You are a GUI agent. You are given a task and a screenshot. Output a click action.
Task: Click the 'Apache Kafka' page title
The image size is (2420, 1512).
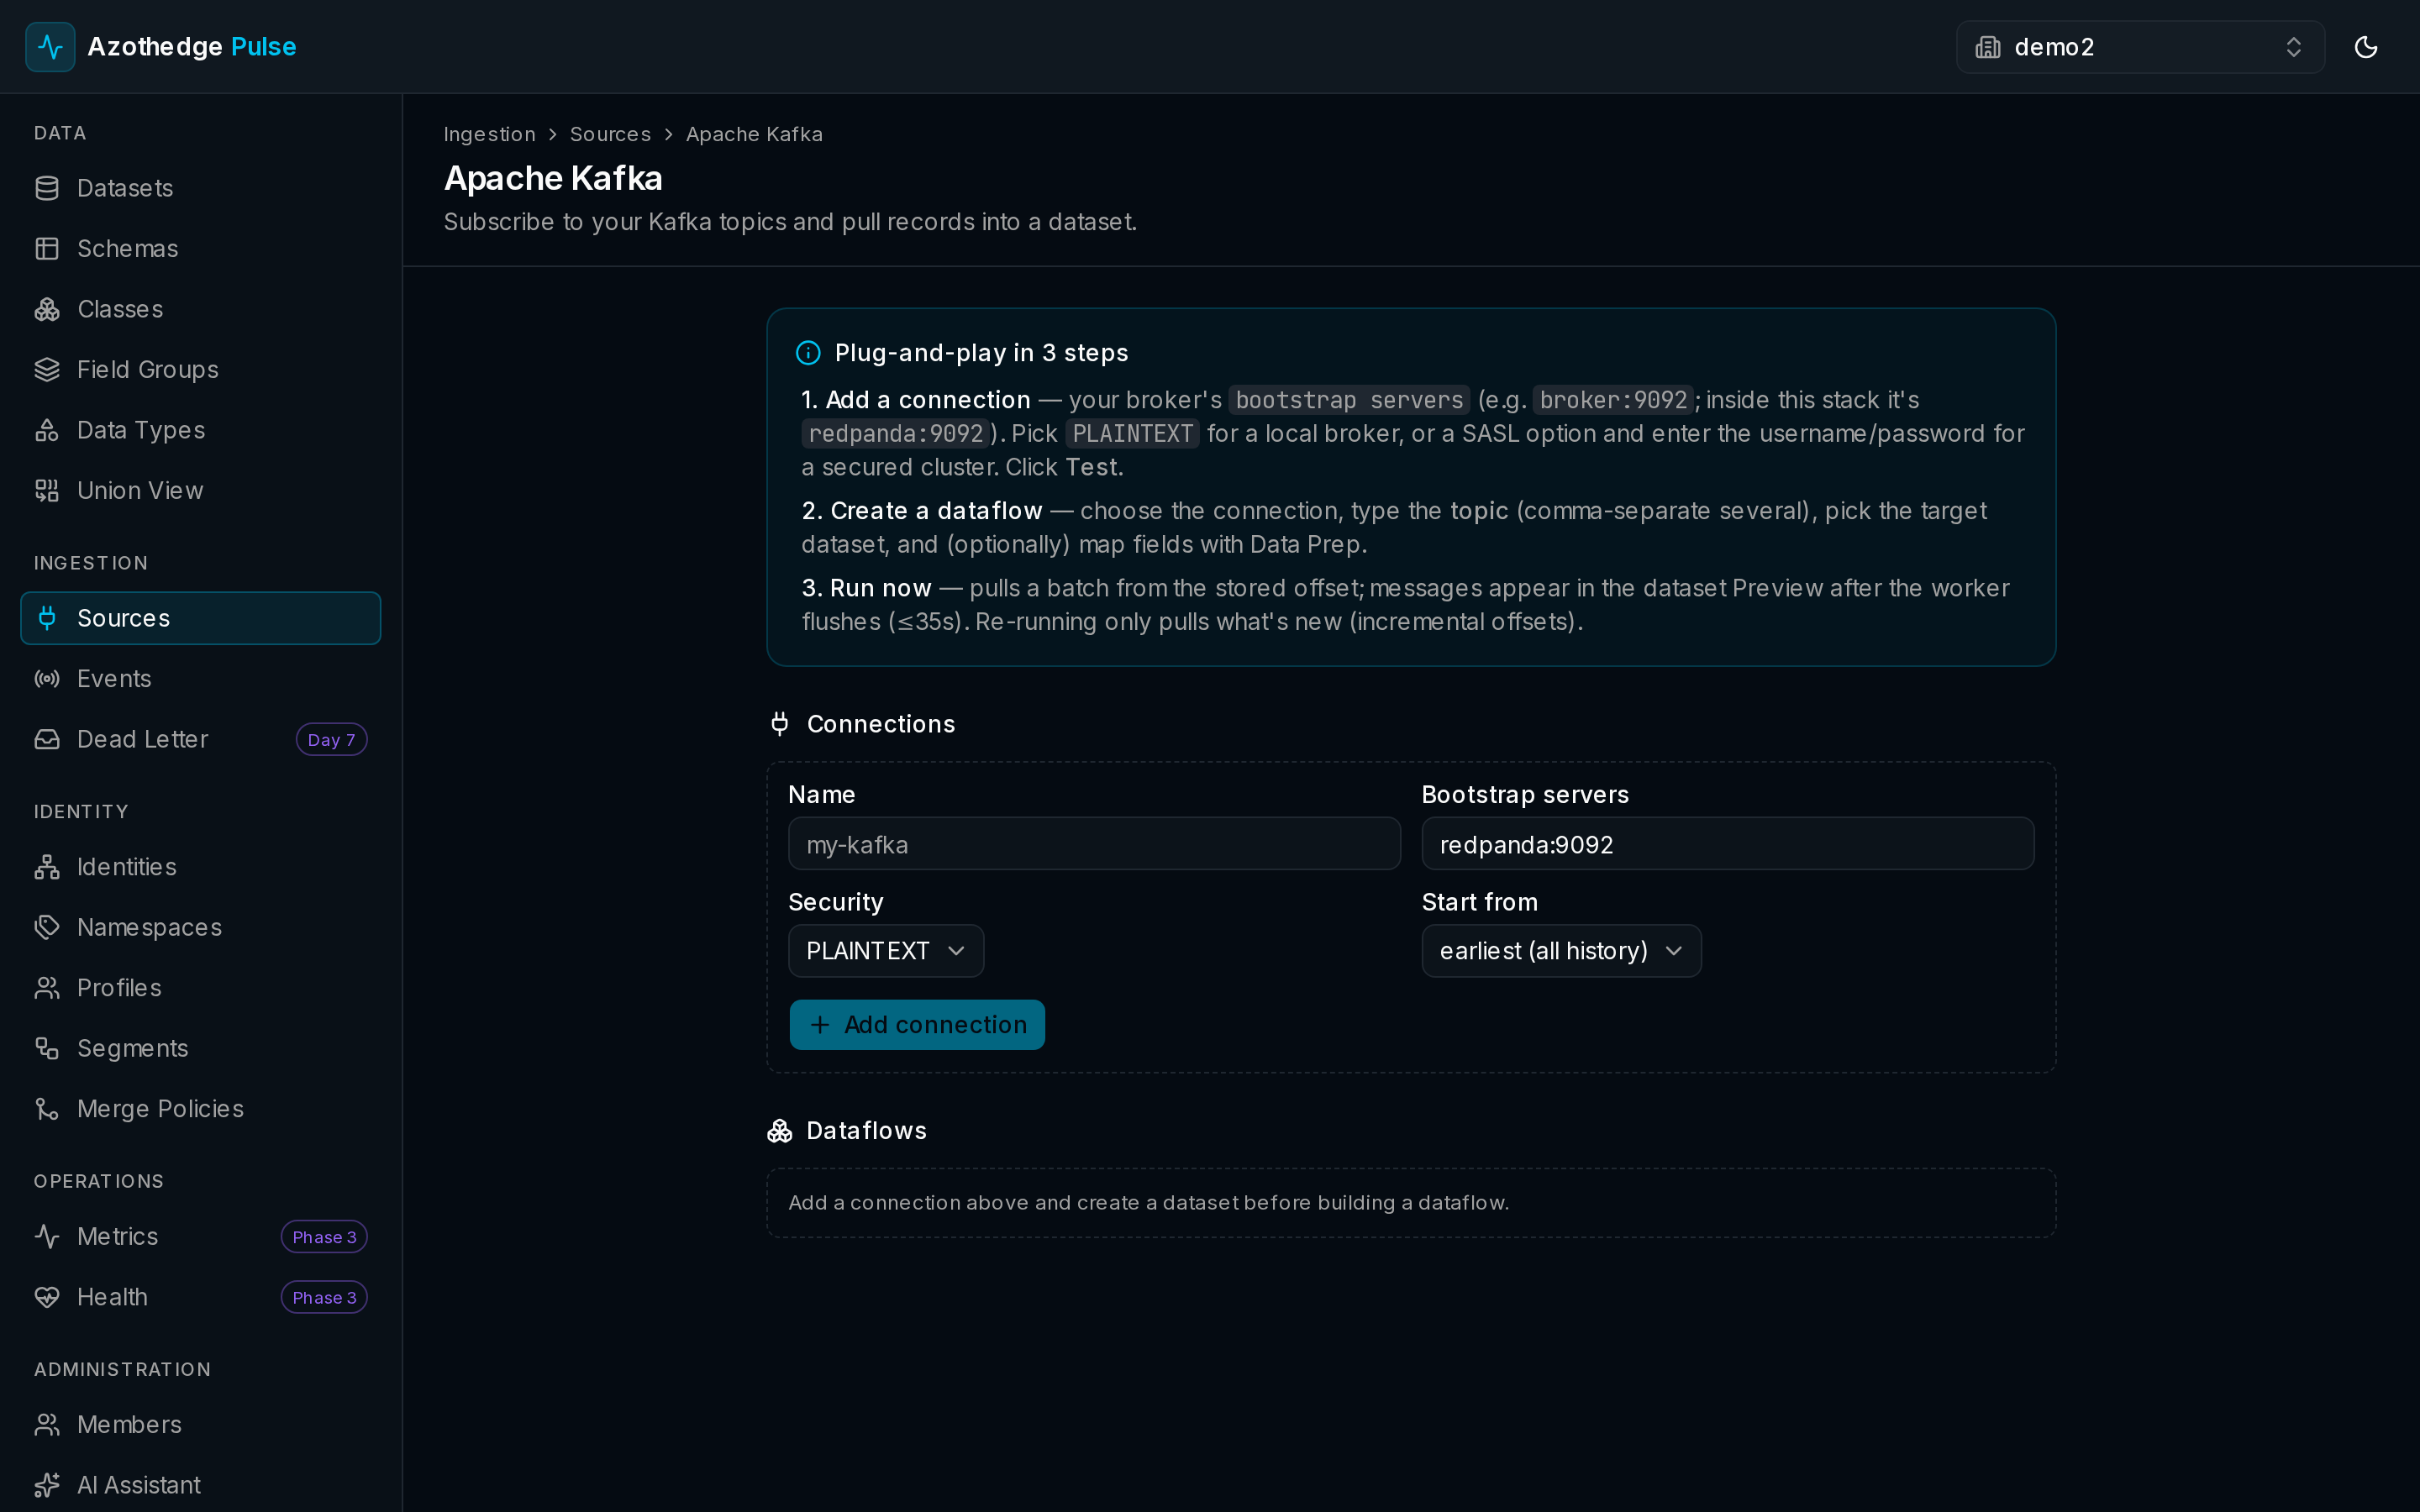553,178
